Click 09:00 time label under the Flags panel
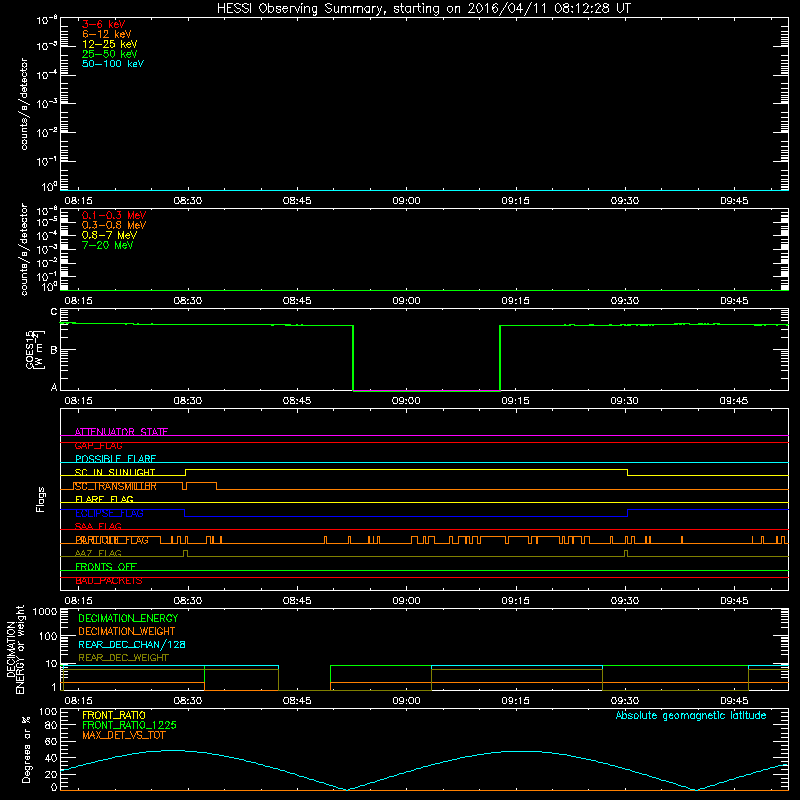800x800 pixels. coord(407,601)
